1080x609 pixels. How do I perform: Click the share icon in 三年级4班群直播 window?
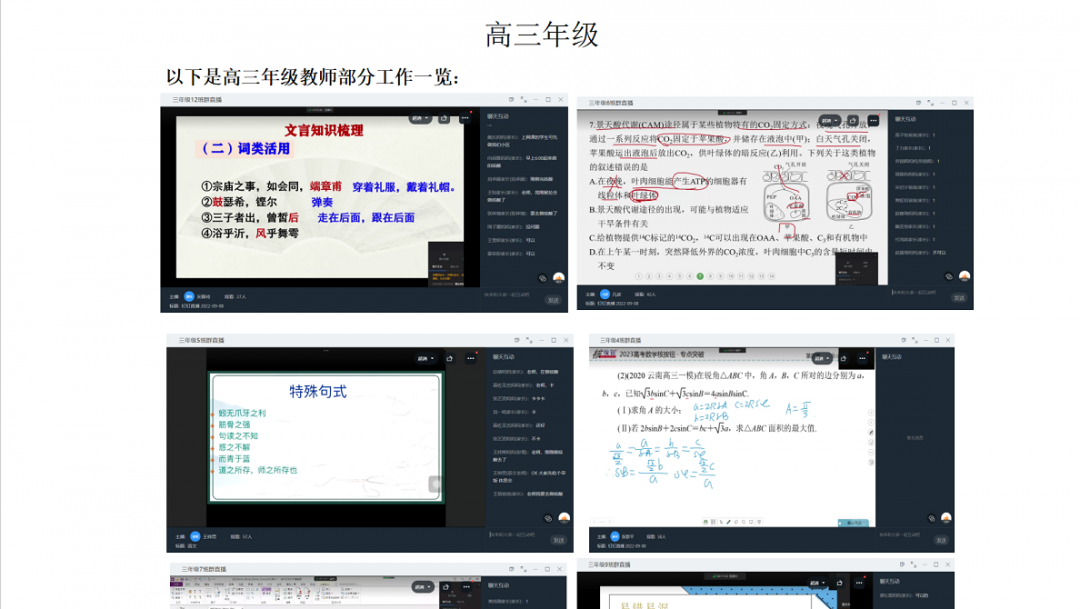[843, 358]
